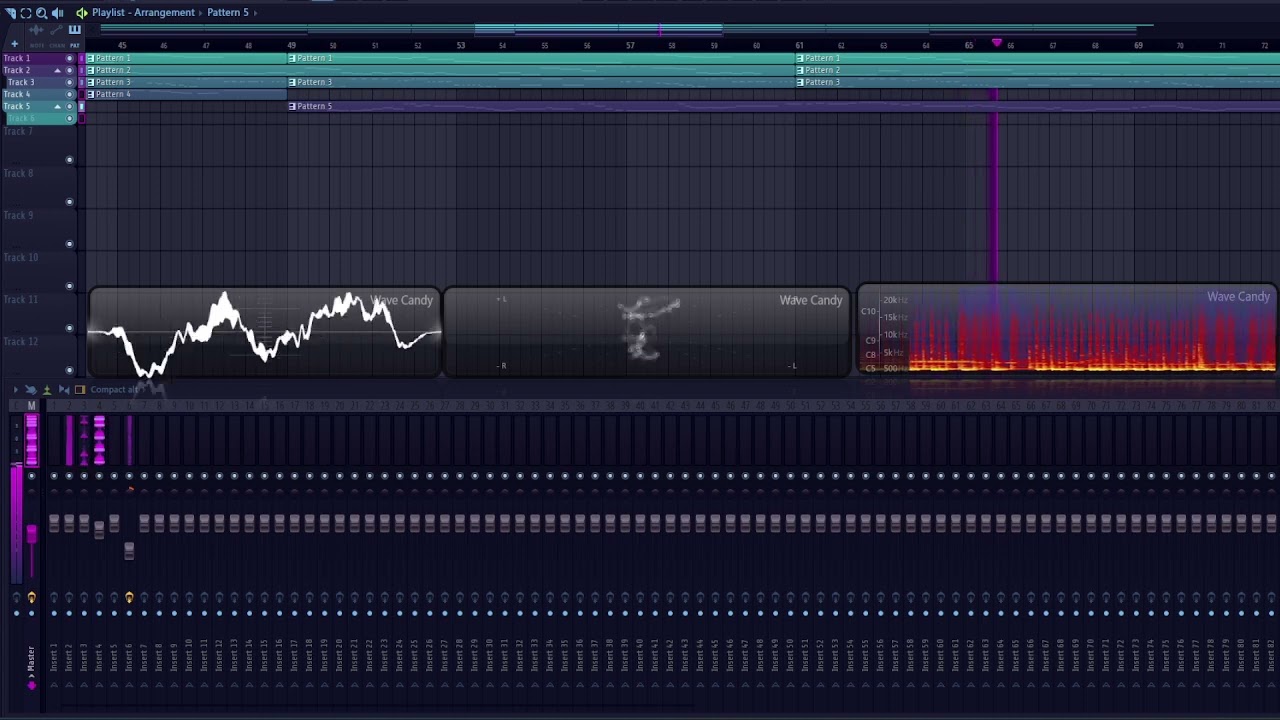1280x720 pixels.
Task: Select the Track 11 header label
Action: click(20, 299)
